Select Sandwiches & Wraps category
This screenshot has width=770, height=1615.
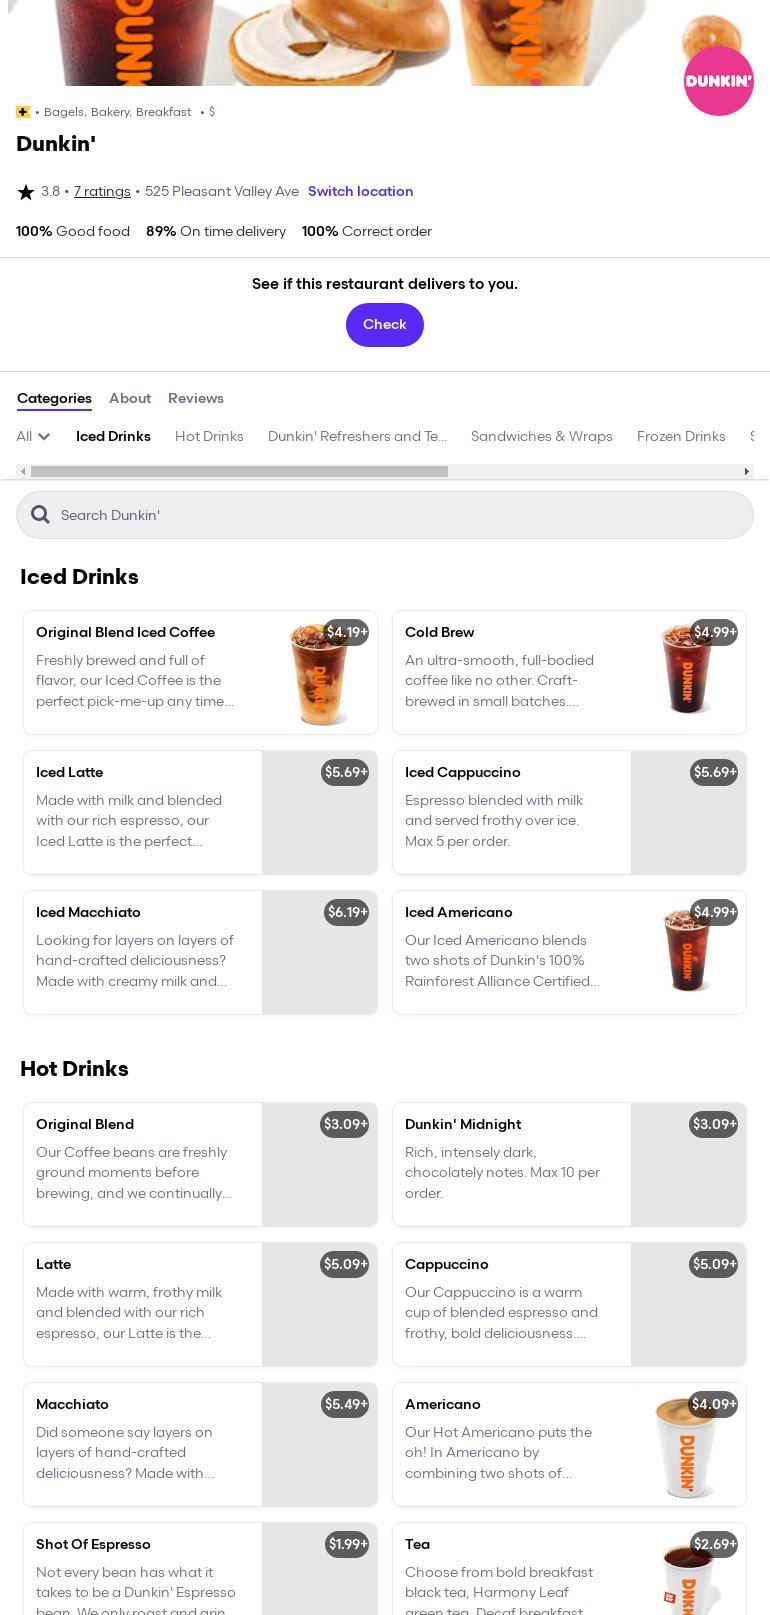pos(542,436)
